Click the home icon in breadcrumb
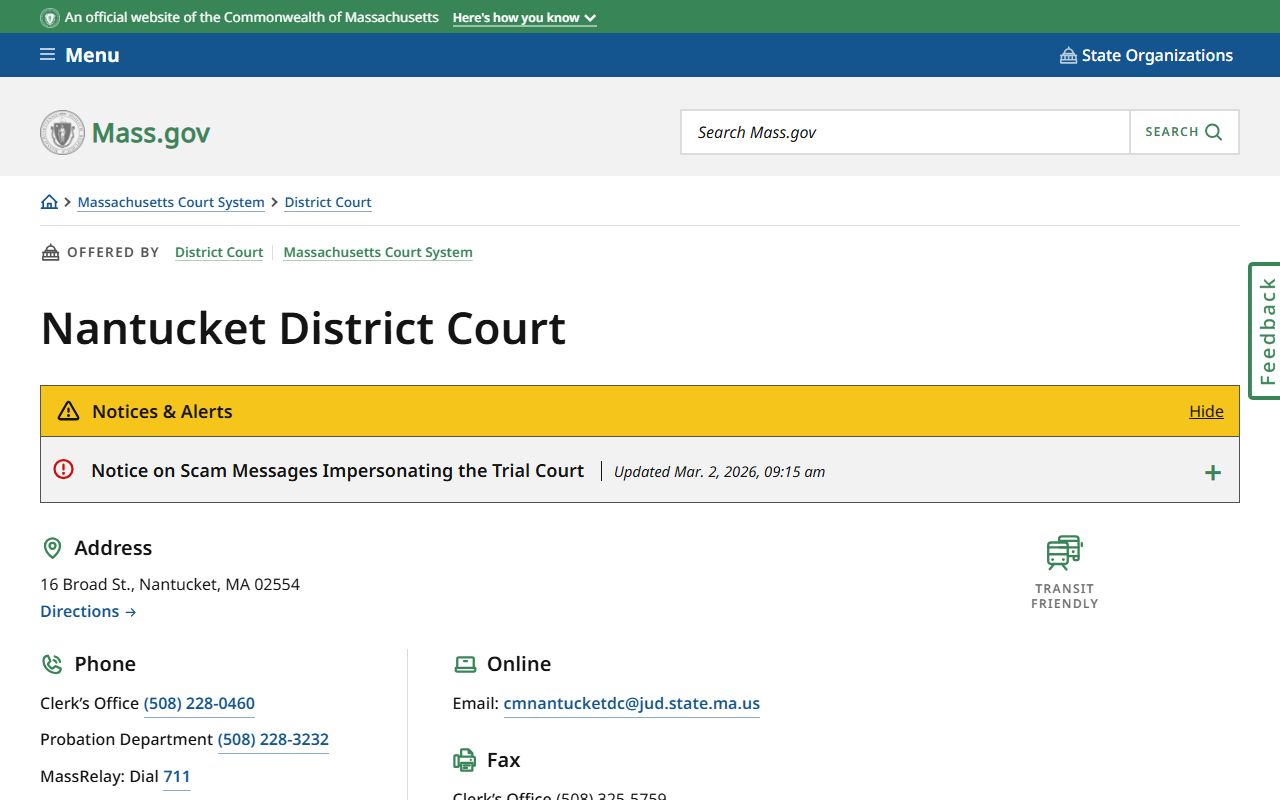 pyautogui.click(x=49, y=202)
